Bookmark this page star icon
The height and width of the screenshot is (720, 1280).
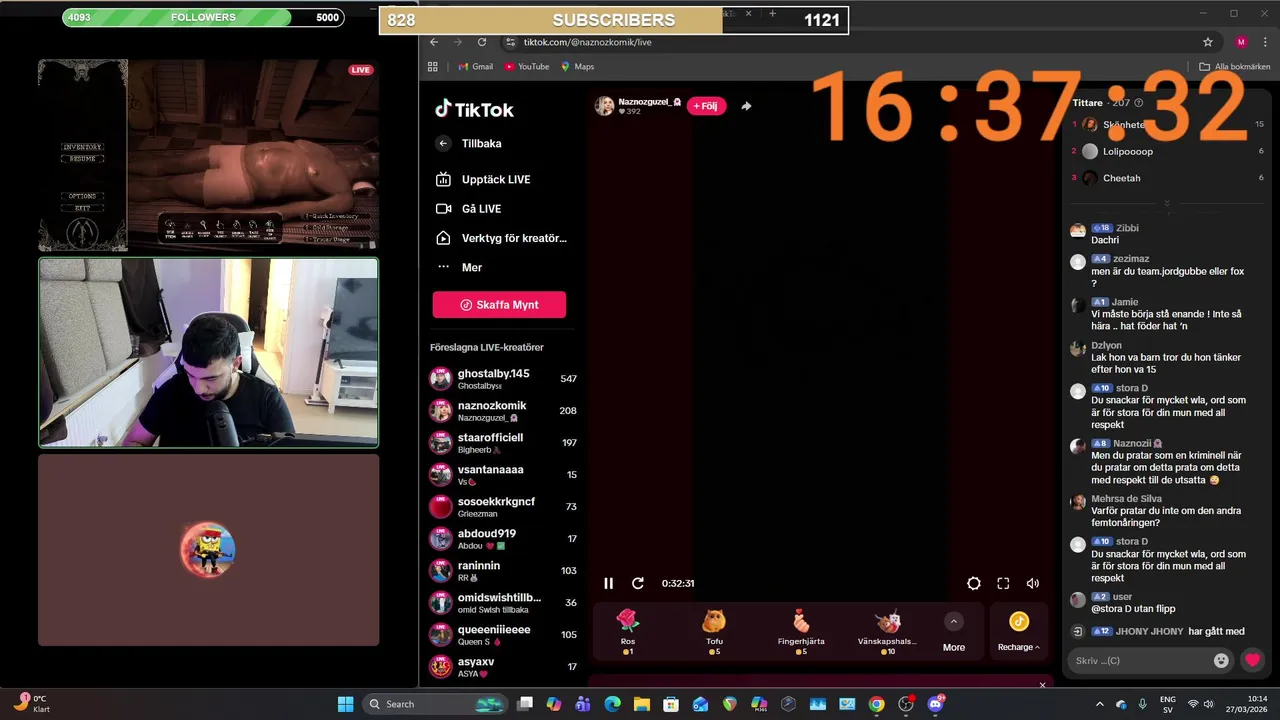[1208, 42]
